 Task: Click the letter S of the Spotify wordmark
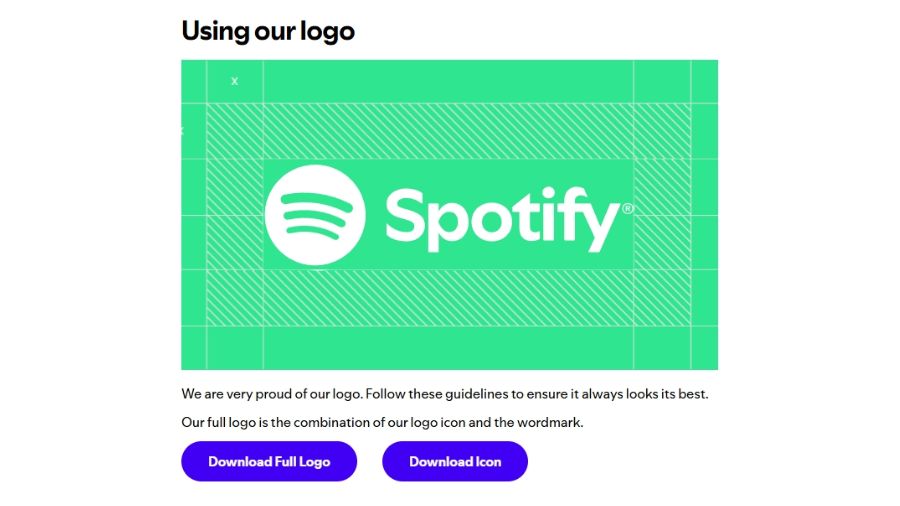click(x=404, y=215)
